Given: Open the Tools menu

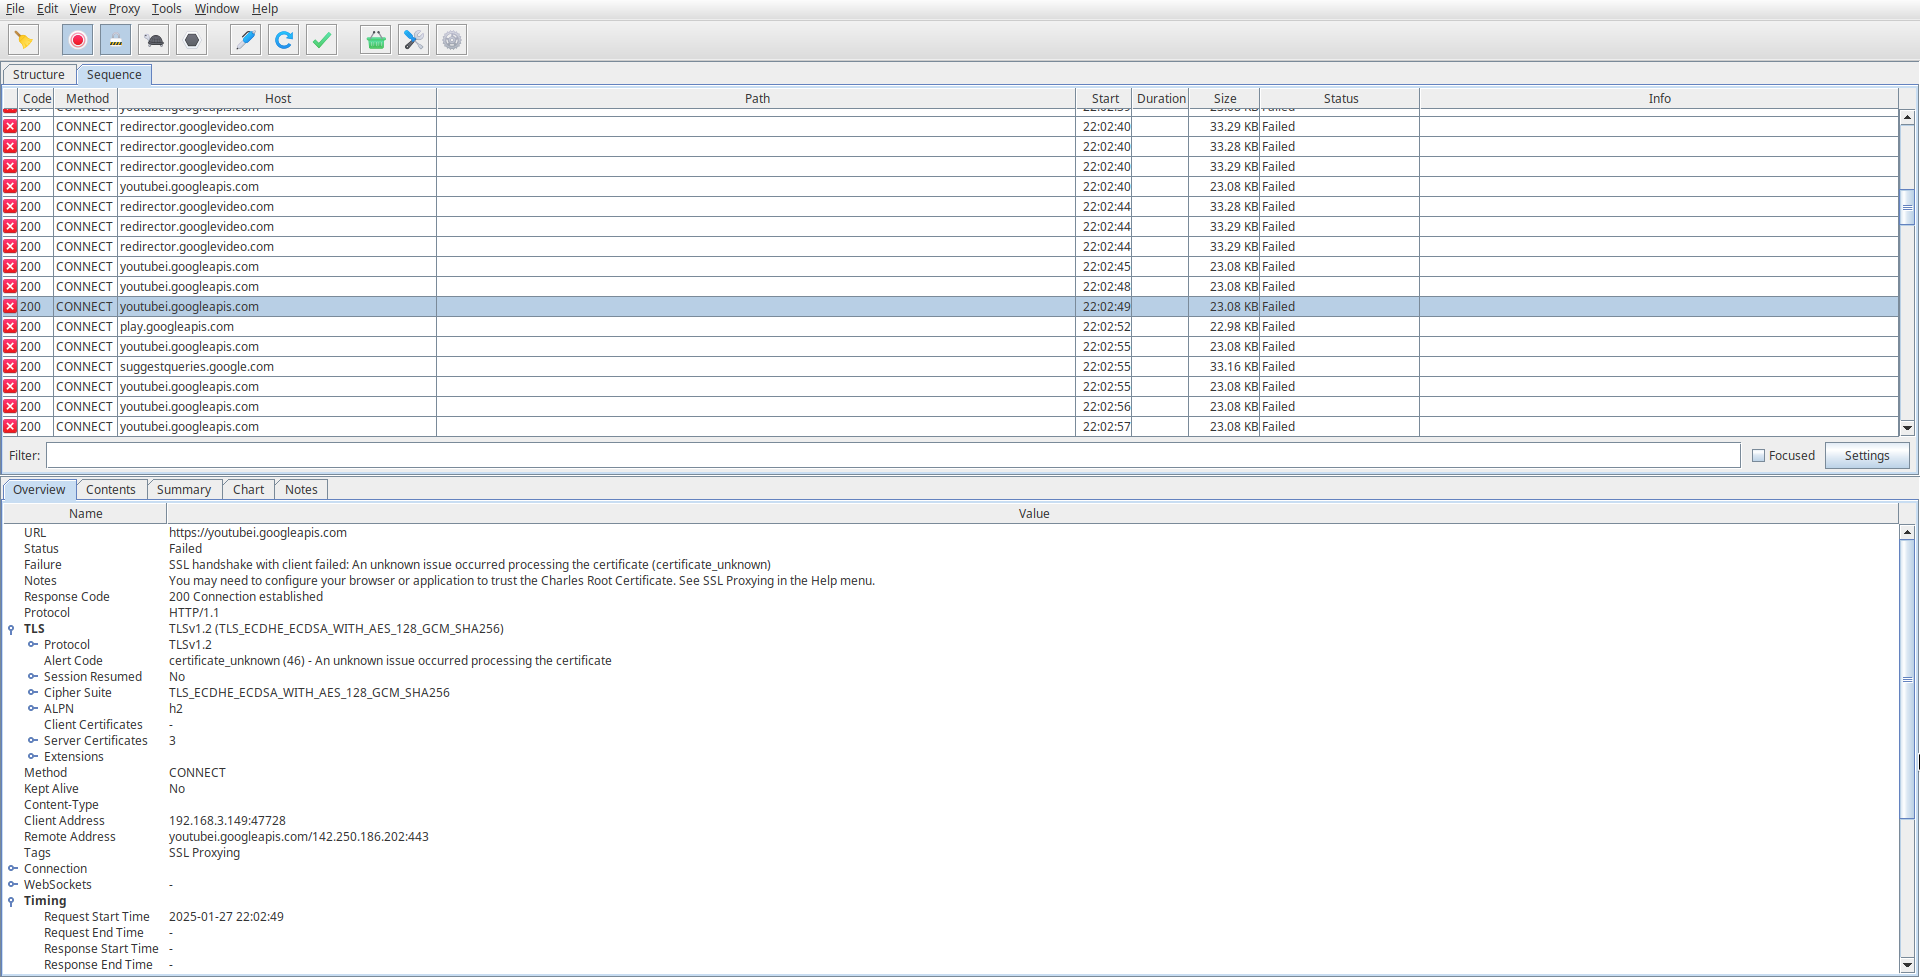Looking at the screenshot, I should coord(167,9).
